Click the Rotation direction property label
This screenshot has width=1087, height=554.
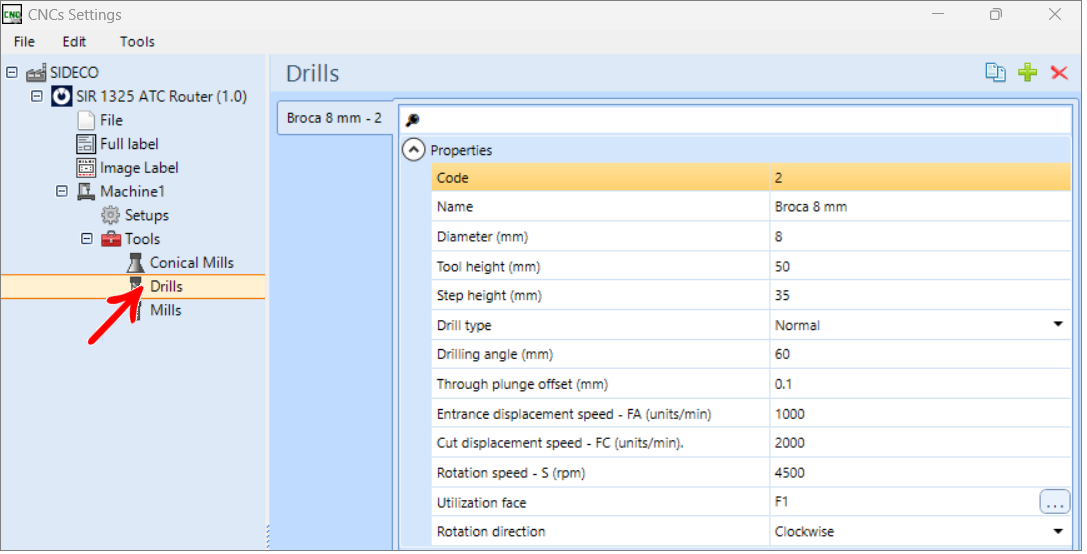point(491,532)
